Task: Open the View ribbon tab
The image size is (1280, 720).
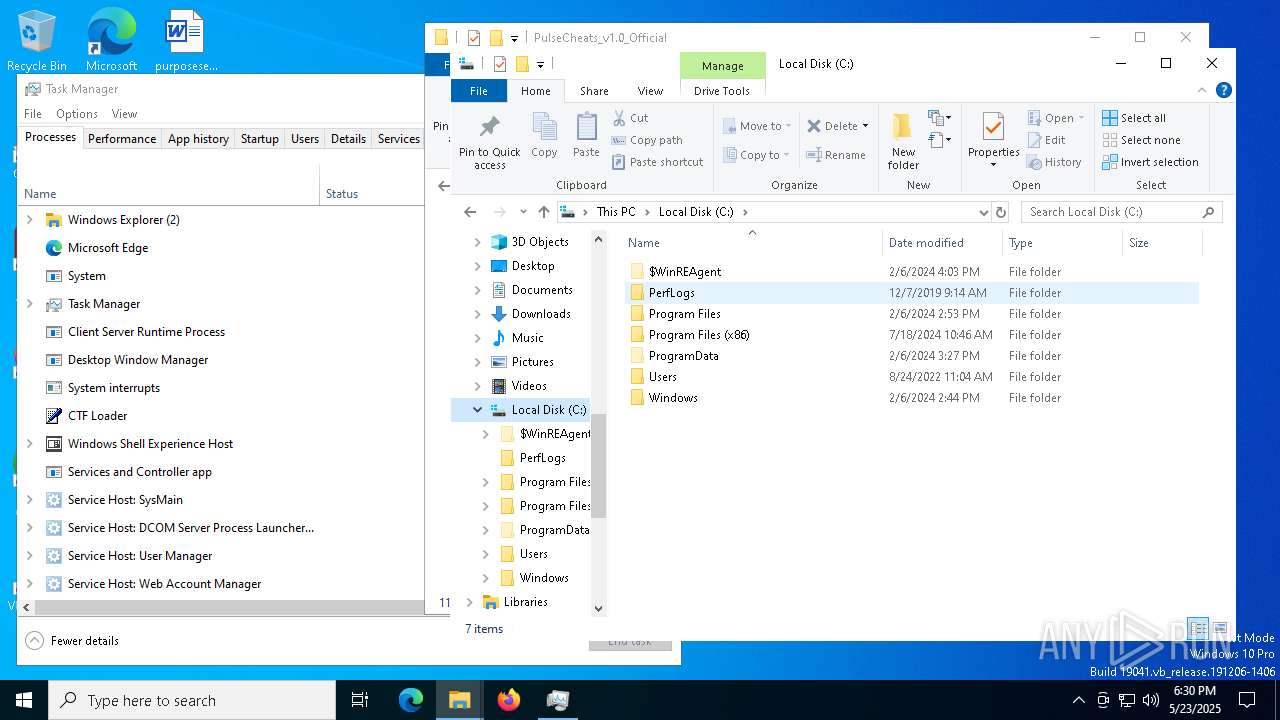Action: [x=650, y=91]
